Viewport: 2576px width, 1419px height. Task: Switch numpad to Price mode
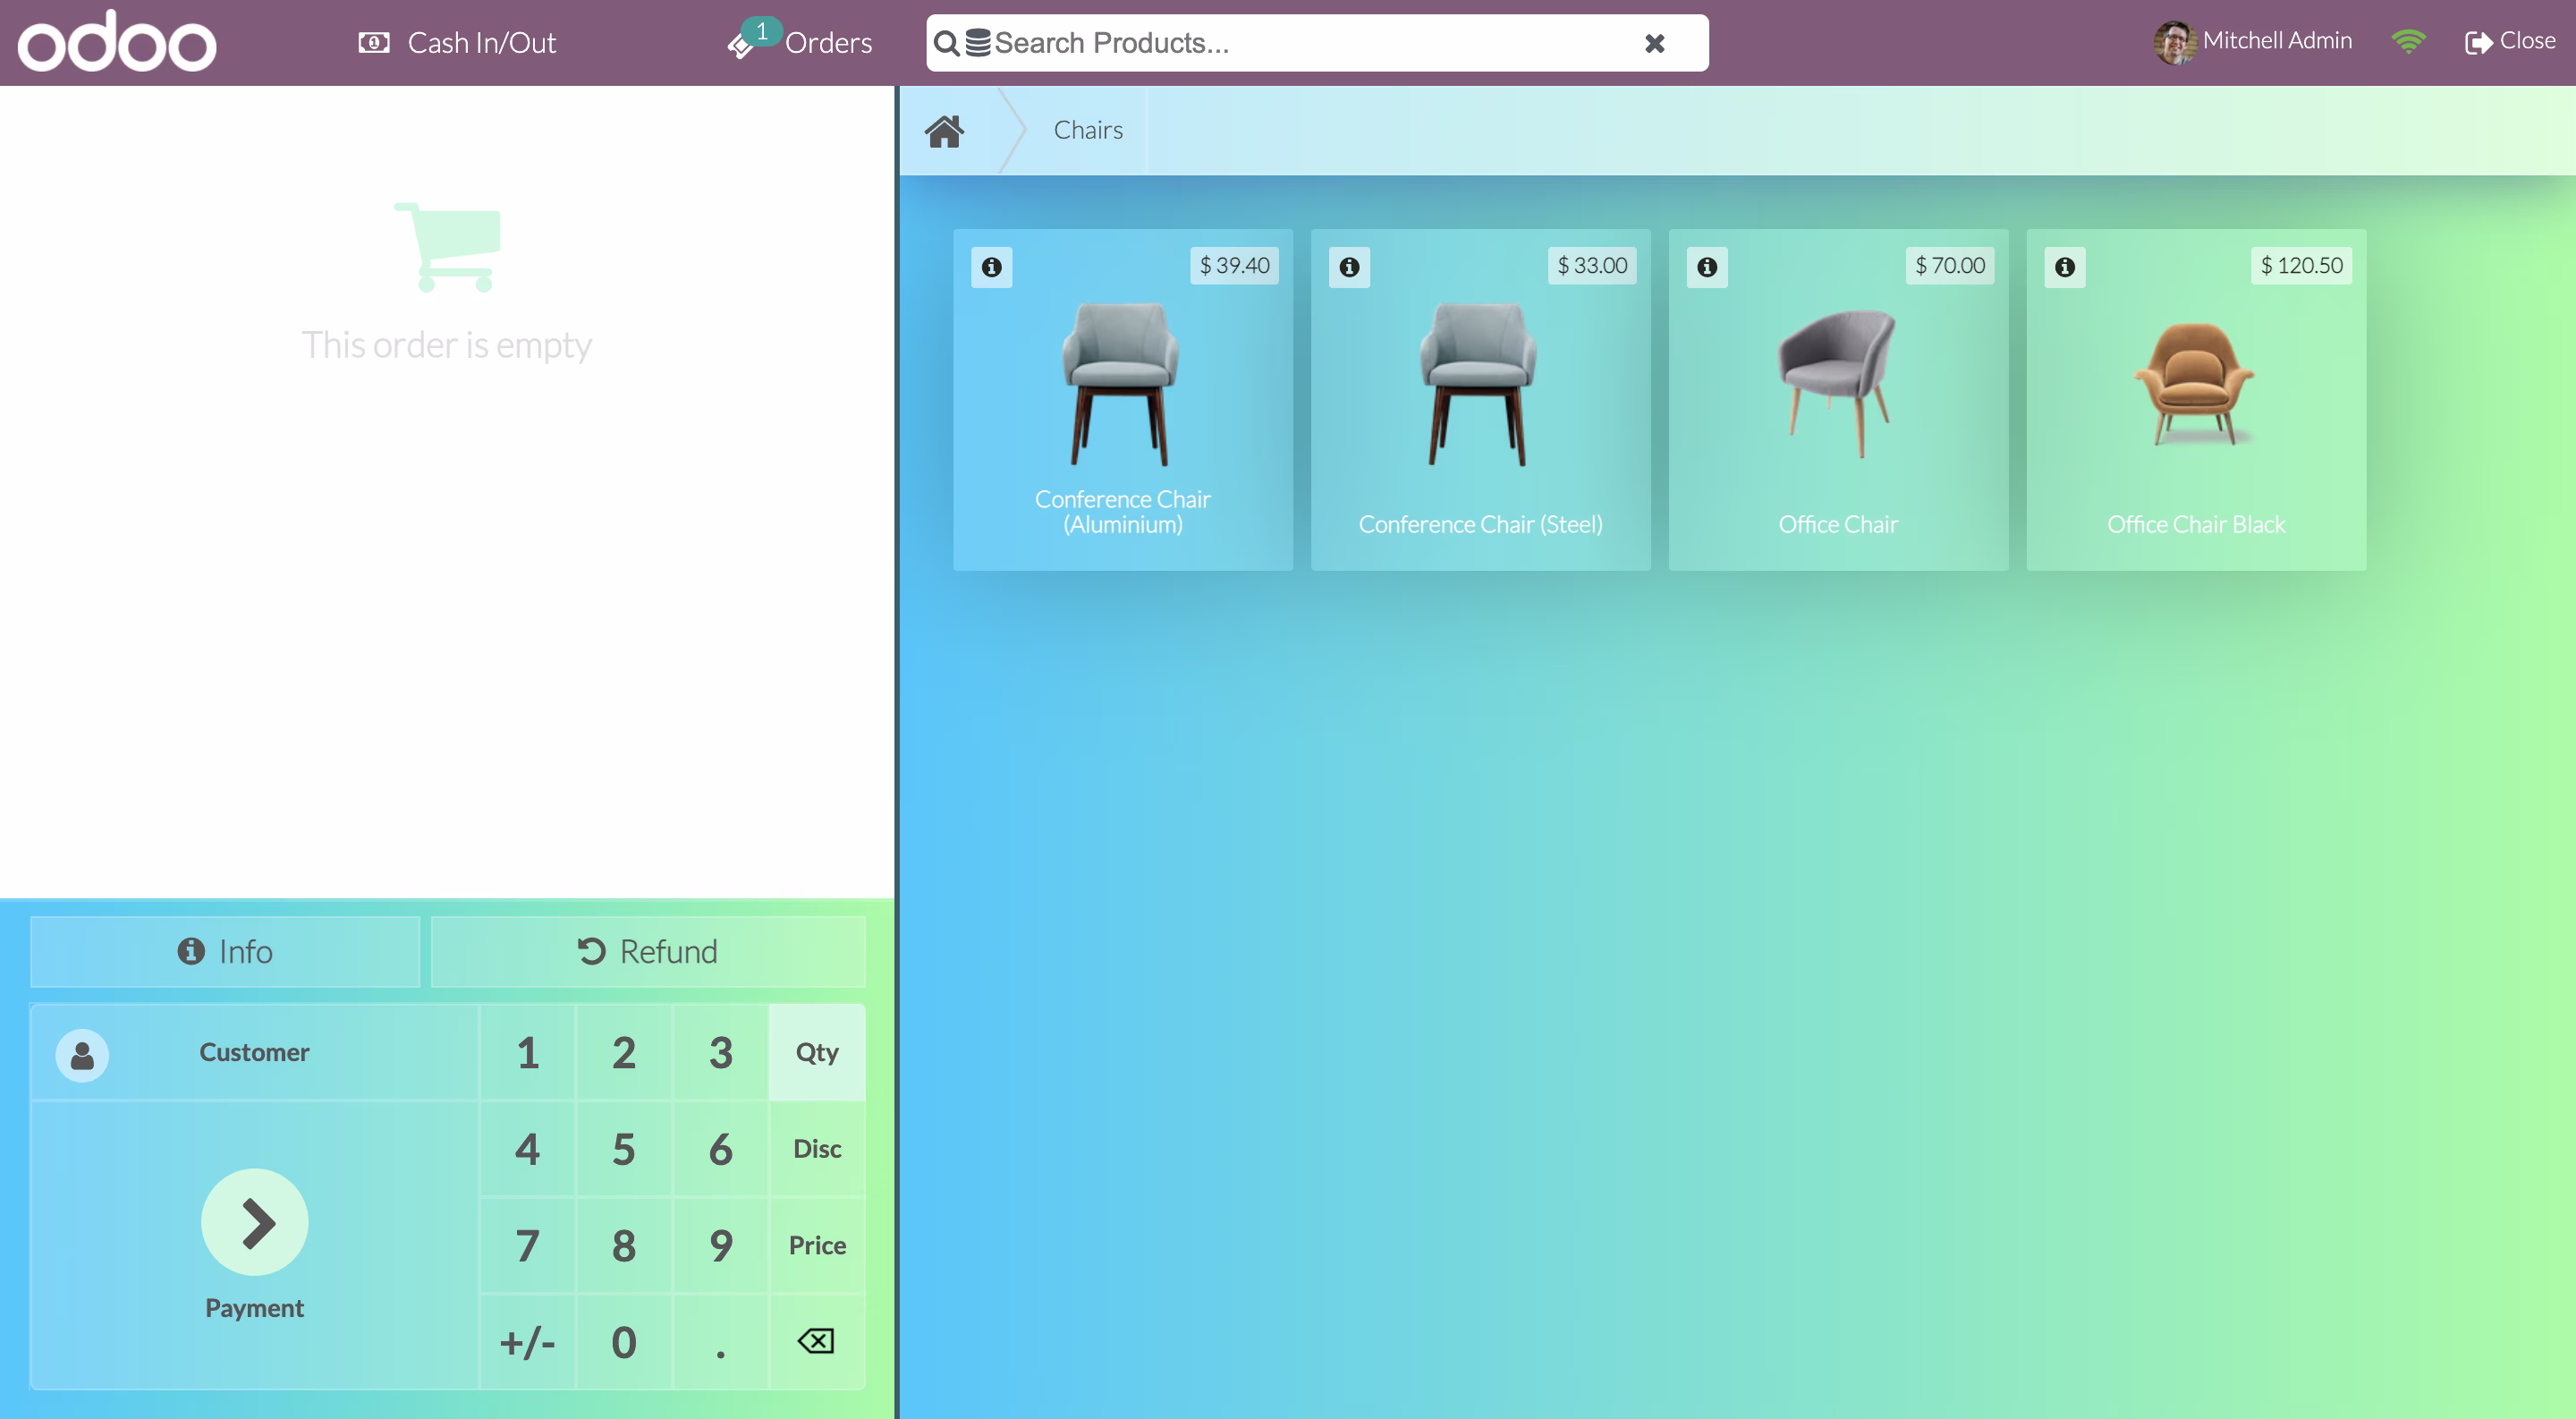tap(817, 1246)
